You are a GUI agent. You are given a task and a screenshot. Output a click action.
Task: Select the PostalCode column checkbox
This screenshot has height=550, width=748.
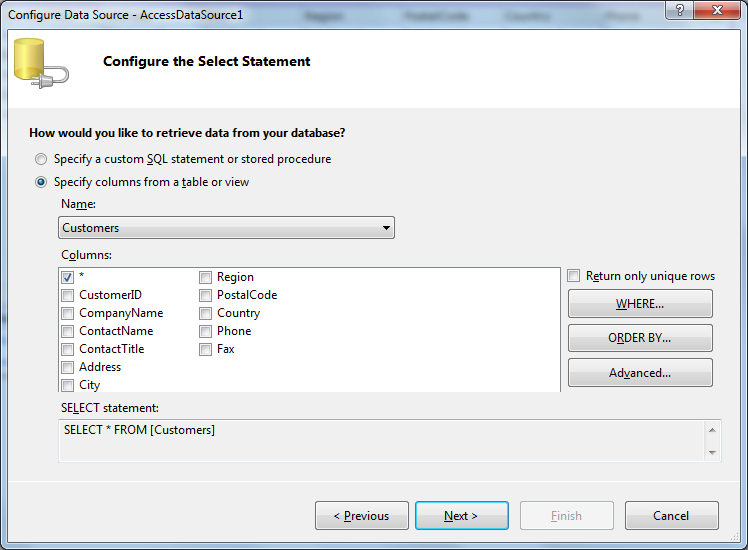(205, 295)
